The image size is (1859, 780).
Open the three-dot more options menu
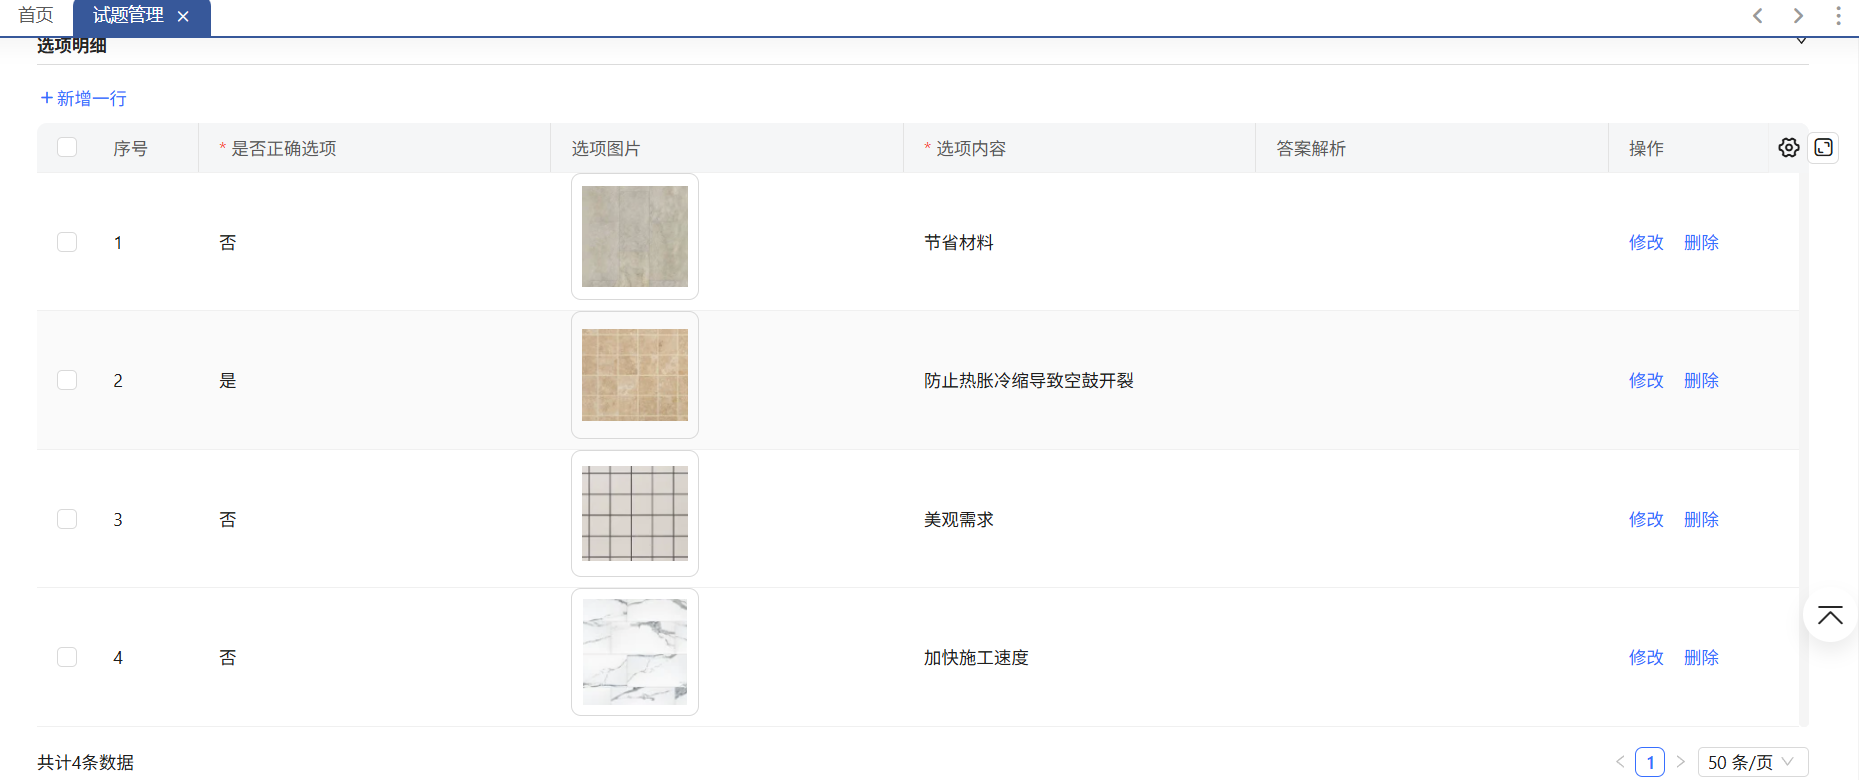tap(1838, 16)
